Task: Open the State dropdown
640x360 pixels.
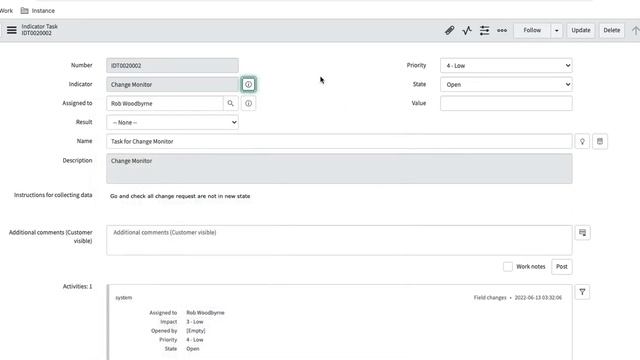Action: point(506,84)
